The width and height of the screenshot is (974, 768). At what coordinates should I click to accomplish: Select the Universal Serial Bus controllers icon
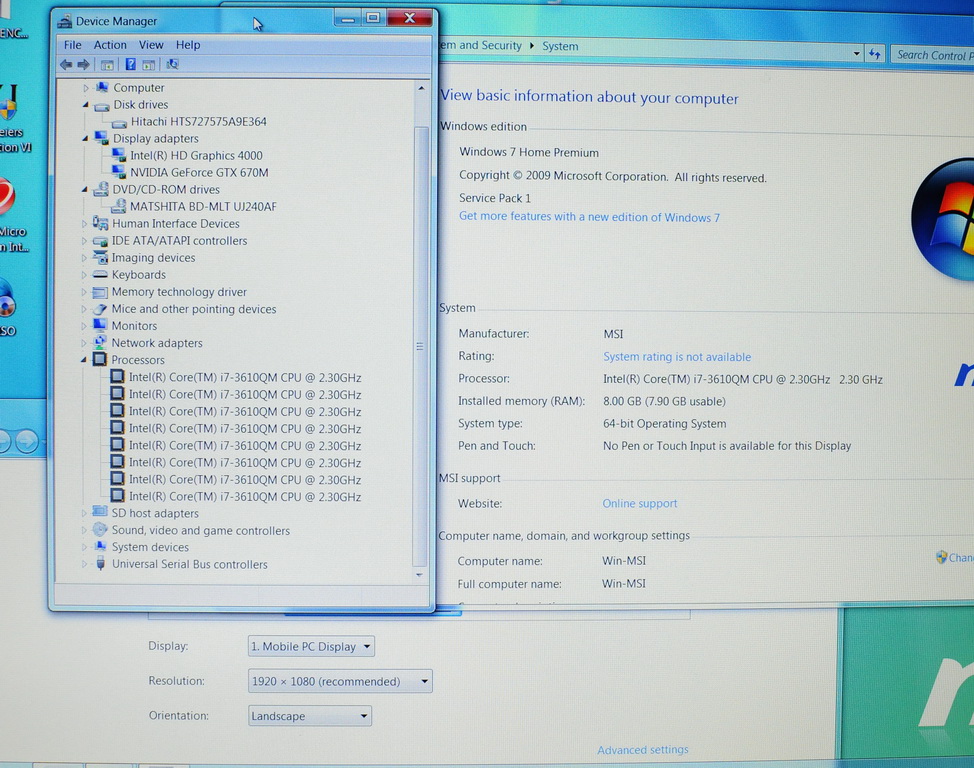[x=101, y=564]
